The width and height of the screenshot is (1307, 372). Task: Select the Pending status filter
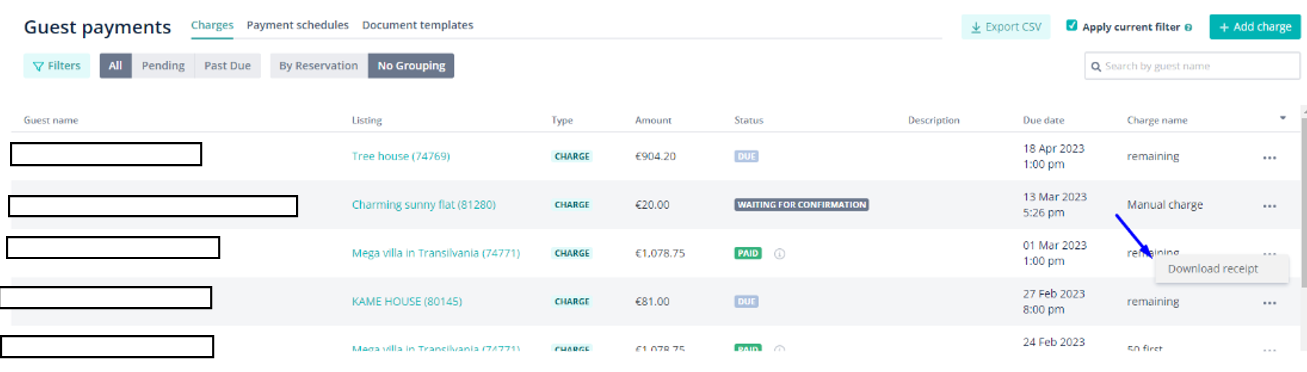[163, 66]
